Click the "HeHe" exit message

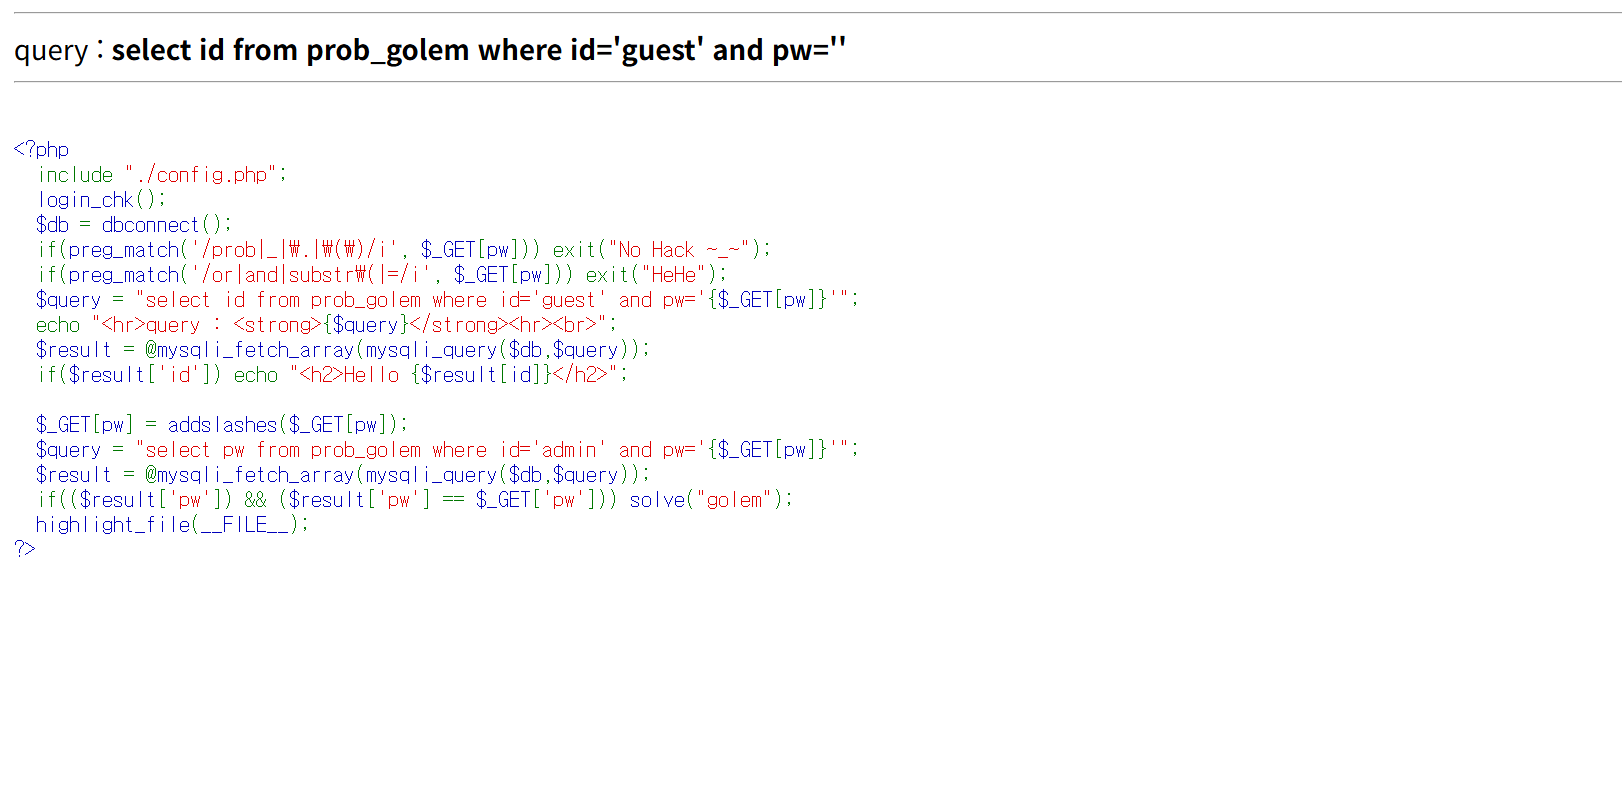pos(674,275)
